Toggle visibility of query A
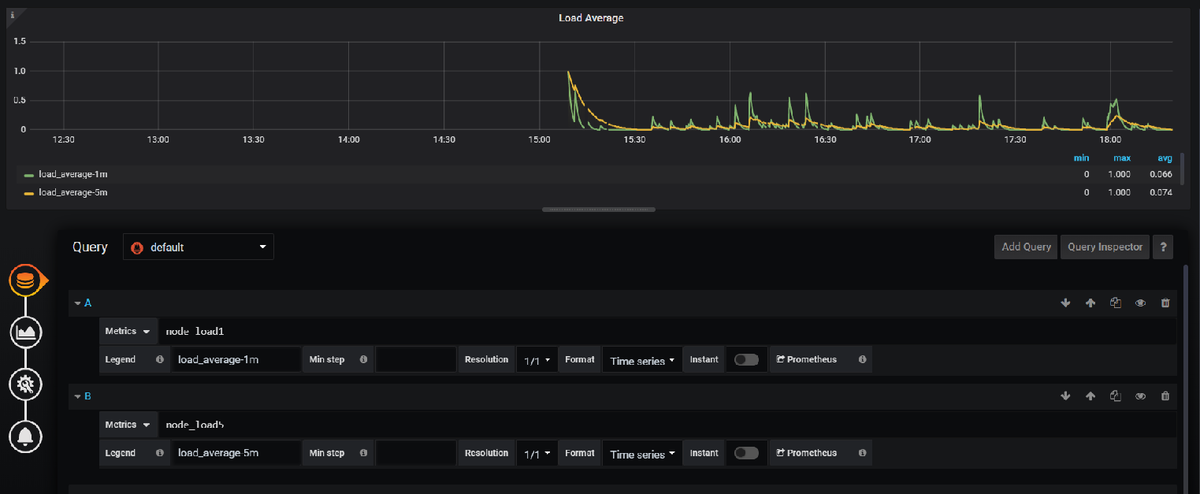The height and width of the screenshot is (494, 1200). click(x=1140, y=303)
